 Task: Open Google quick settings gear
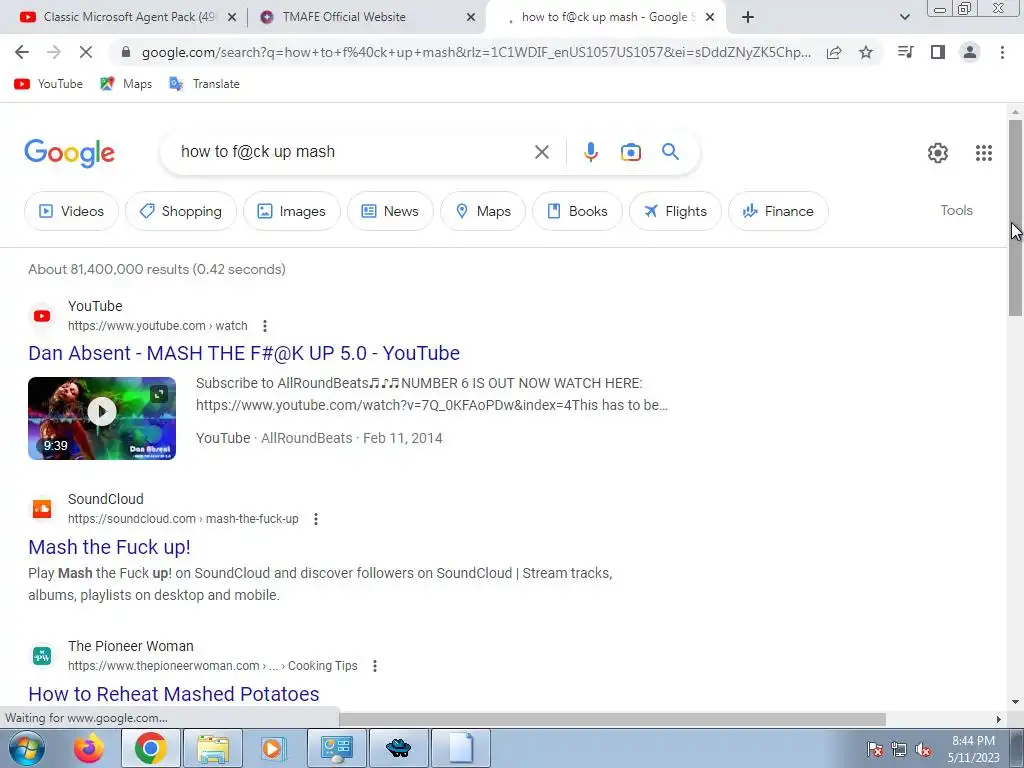938,153
